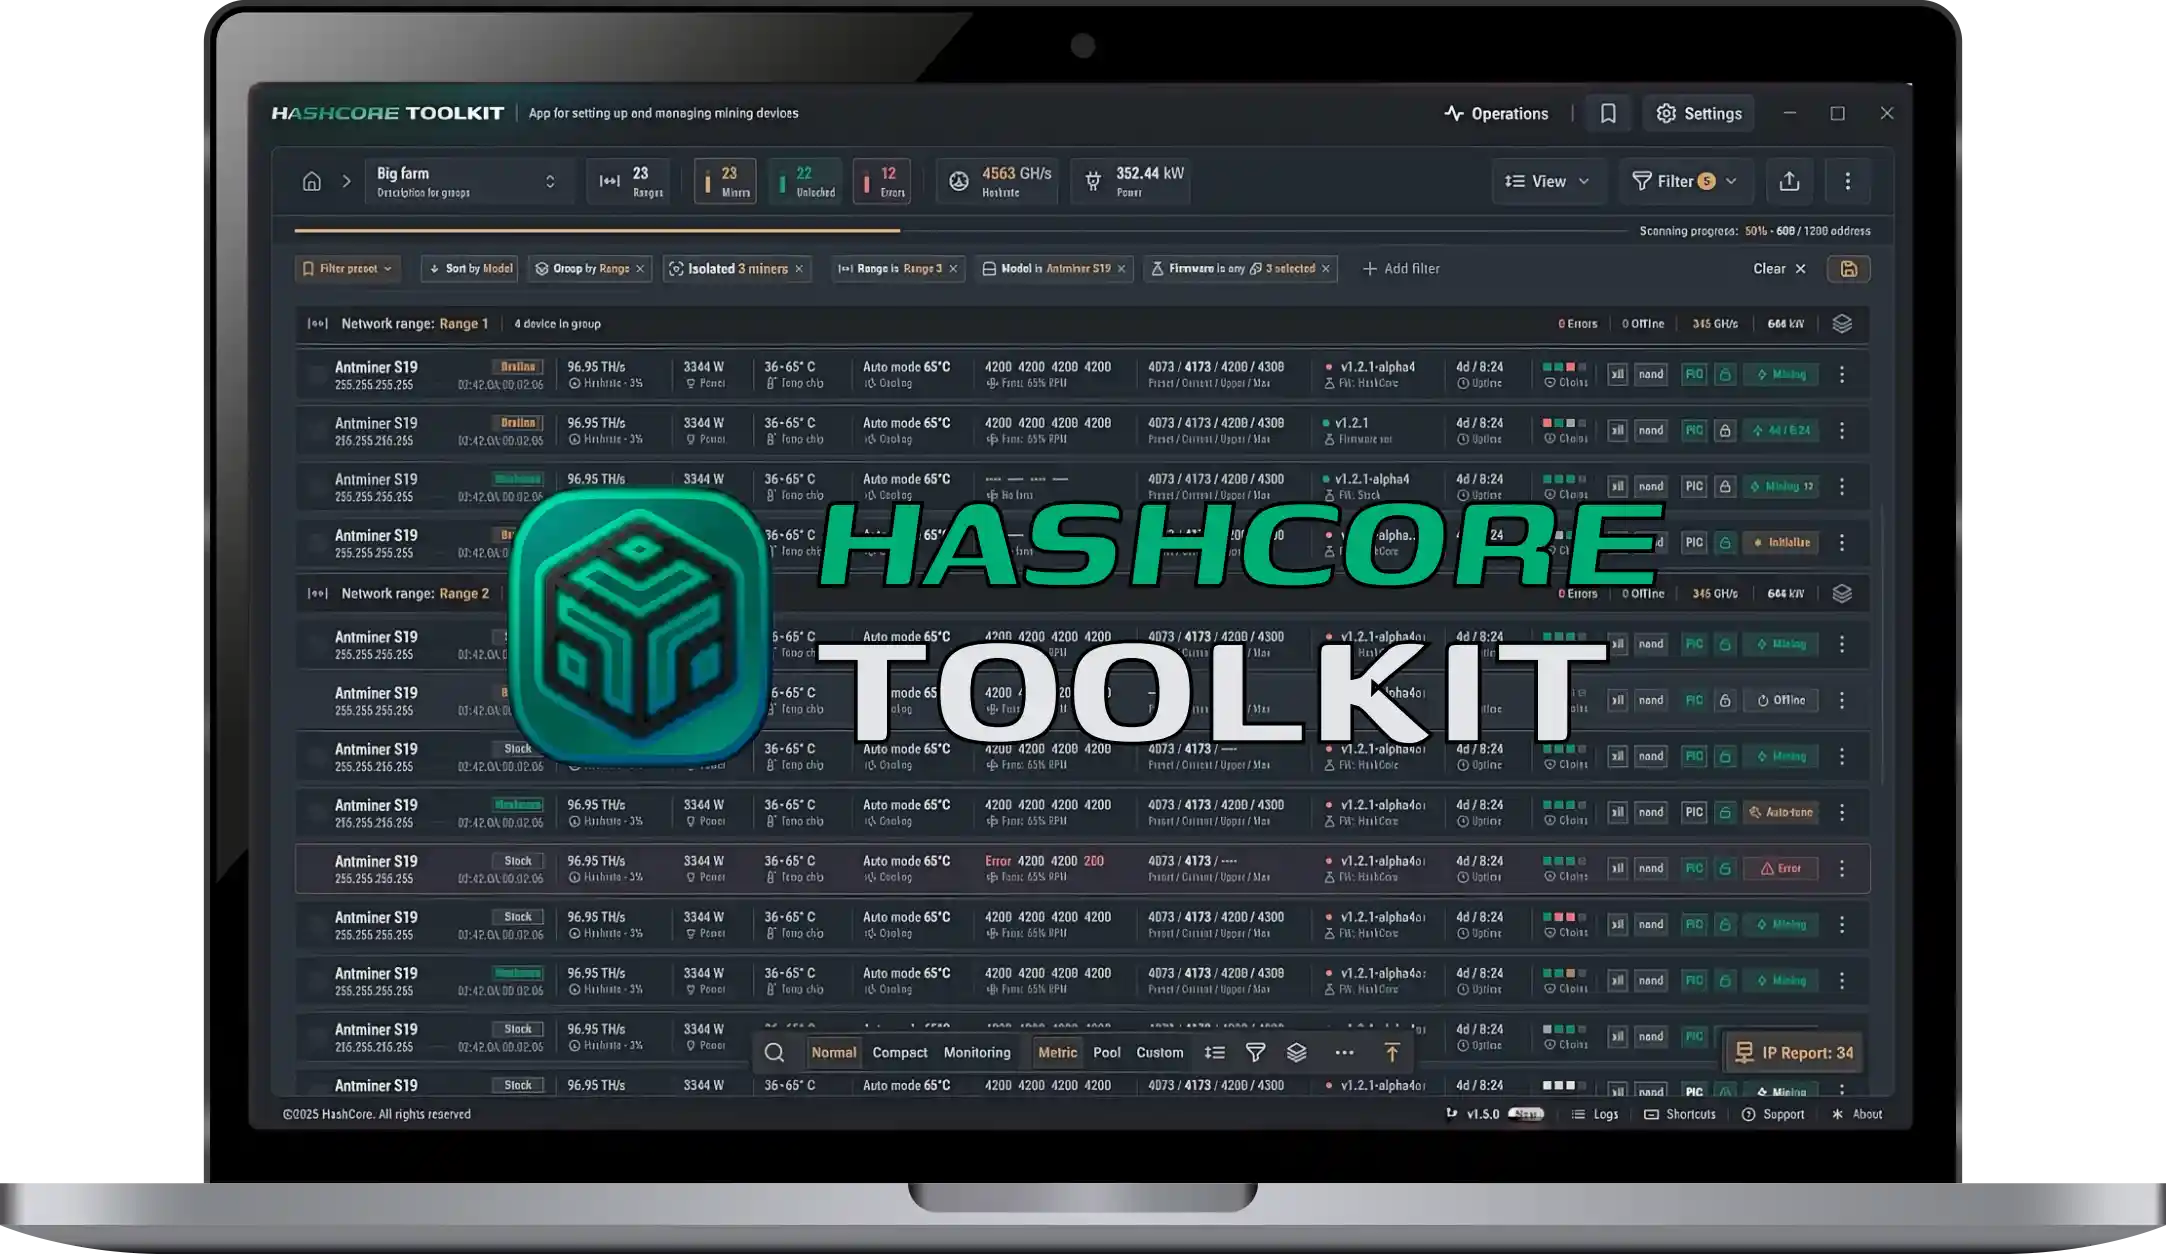Switch to the Custom tab
Viewport: 2166px width, 1254px height.
1160,1052
